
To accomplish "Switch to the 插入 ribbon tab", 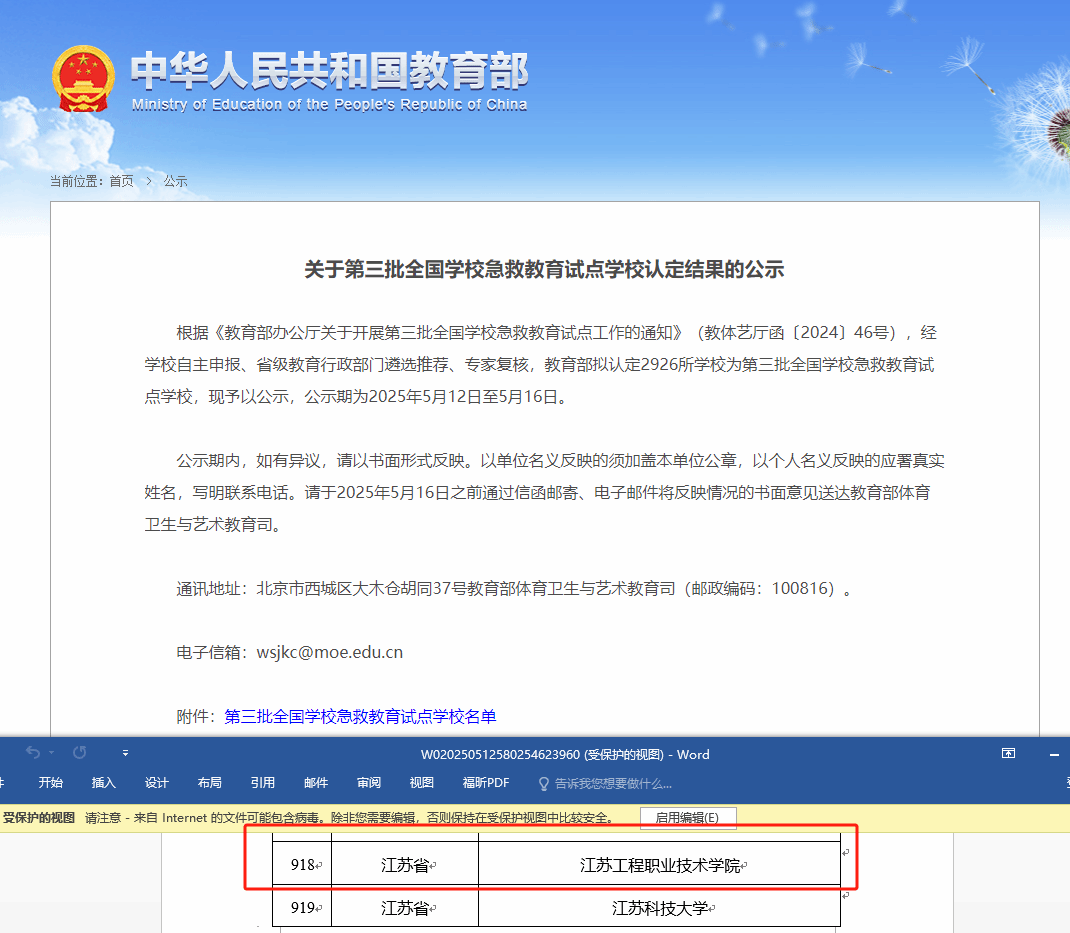I will tap(104, 783).
